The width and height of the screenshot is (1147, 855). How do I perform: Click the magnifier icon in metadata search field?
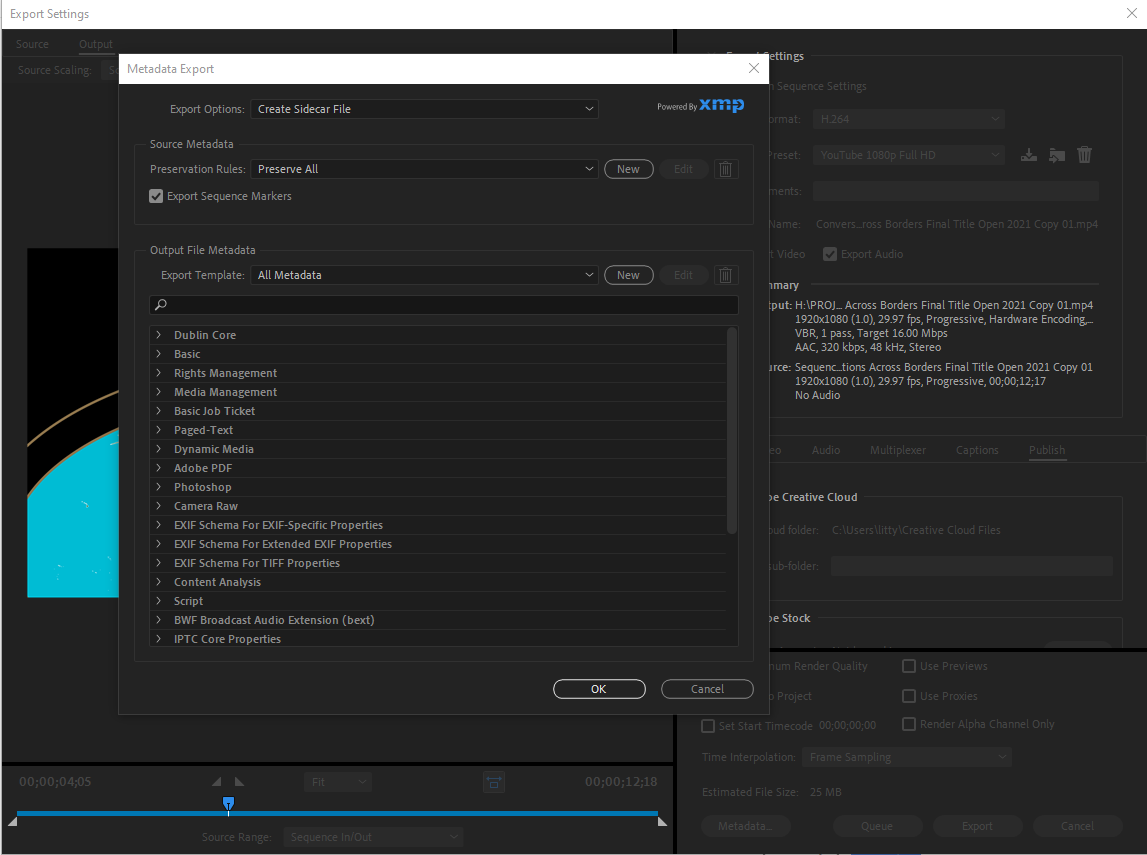point(161,303)
